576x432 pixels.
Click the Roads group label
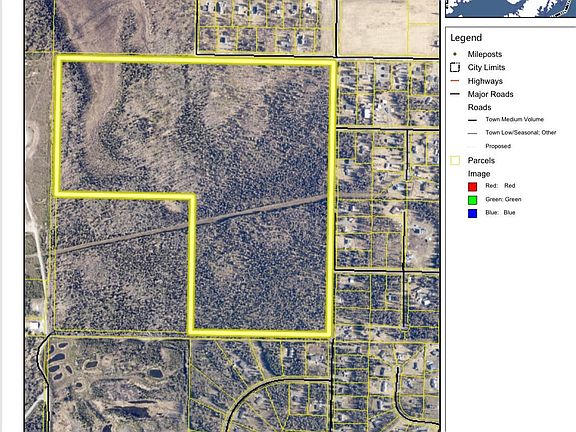tap(479, 107)
